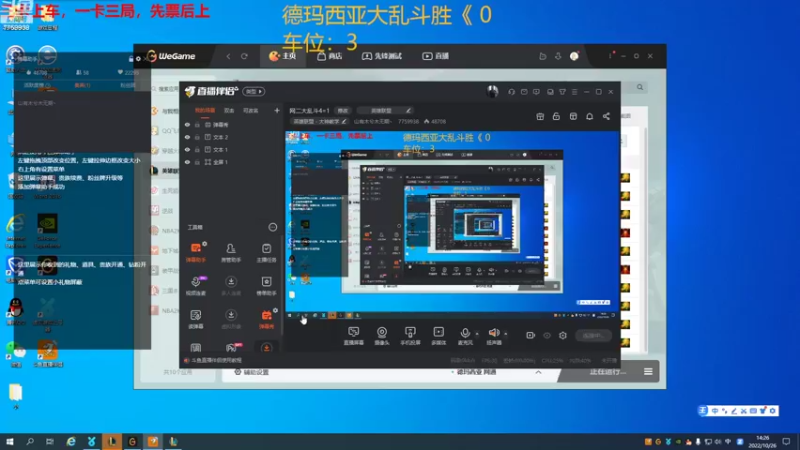
Task: Click the unlock padlock icon in header
Action: click(x=556, y=116)
